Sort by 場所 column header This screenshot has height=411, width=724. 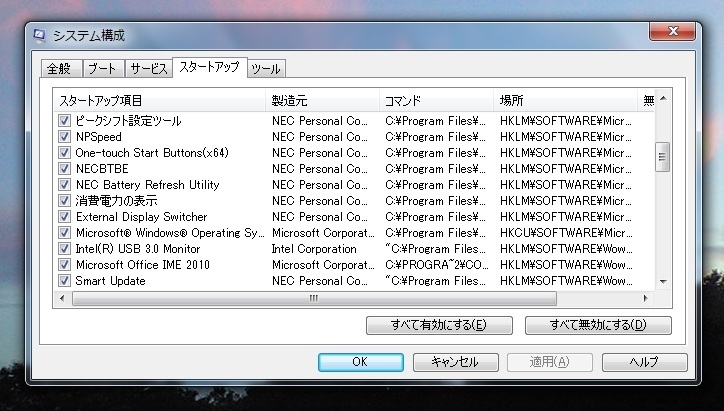tap(565, 100)
